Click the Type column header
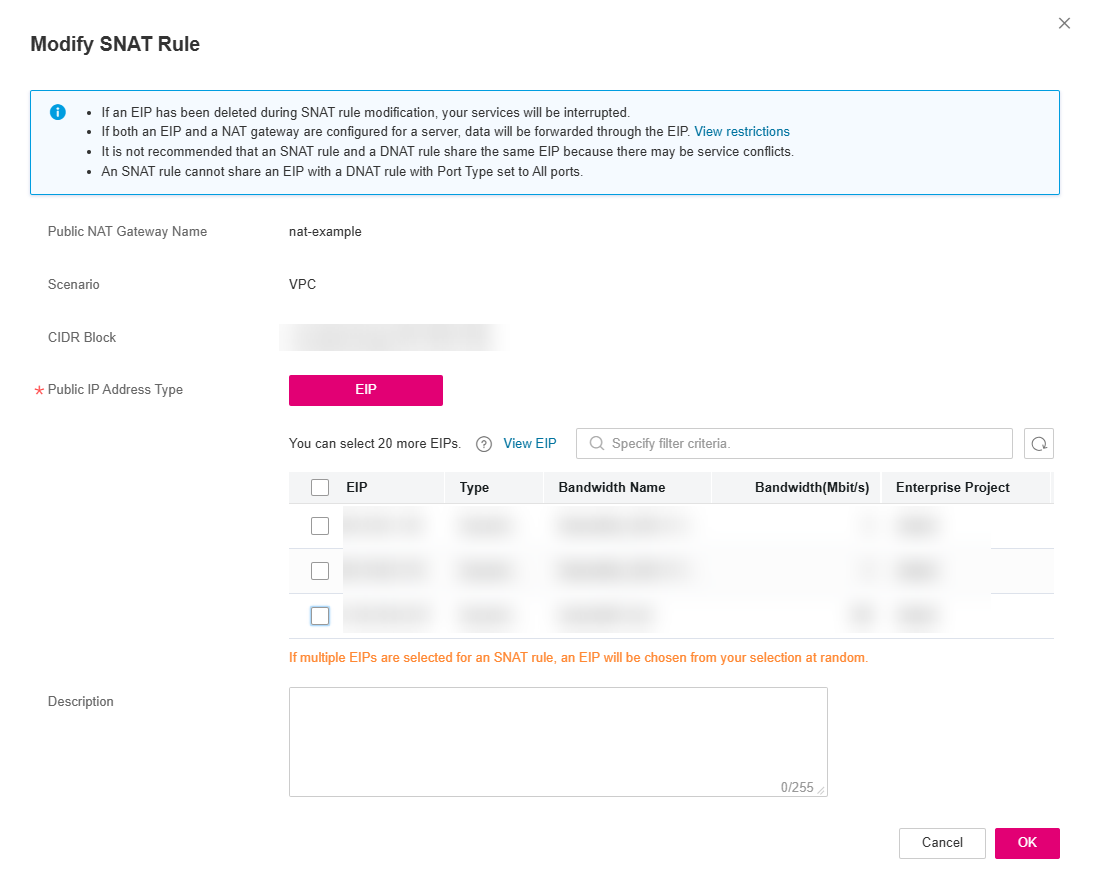 point(474,487)
